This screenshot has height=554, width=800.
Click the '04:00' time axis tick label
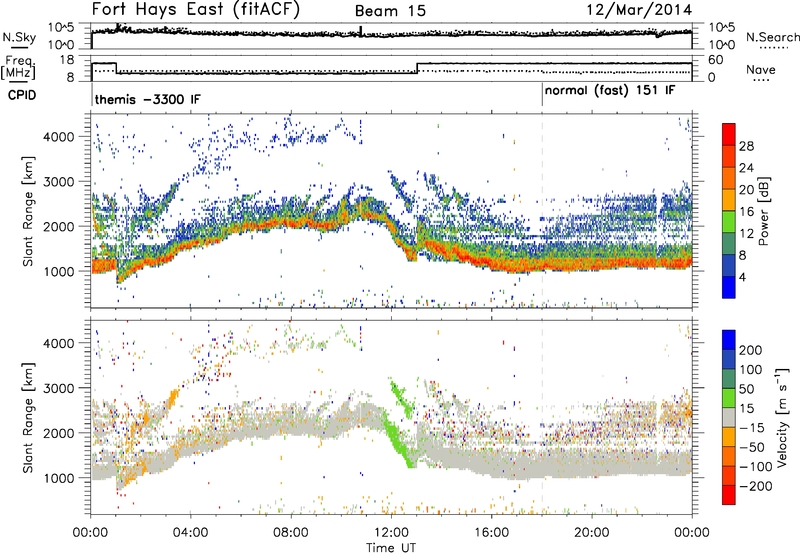point(191,533)
